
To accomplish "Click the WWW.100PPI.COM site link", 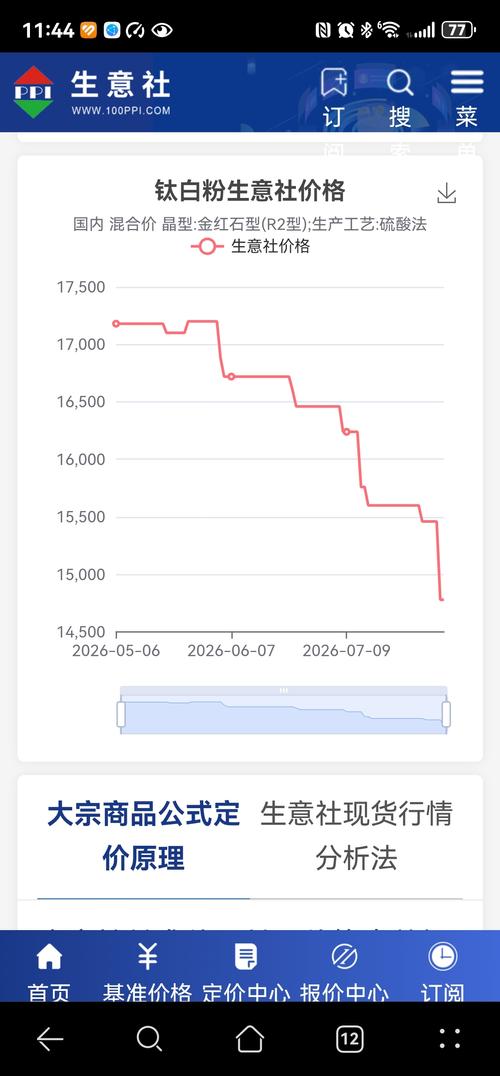I will tap(121, 110).
